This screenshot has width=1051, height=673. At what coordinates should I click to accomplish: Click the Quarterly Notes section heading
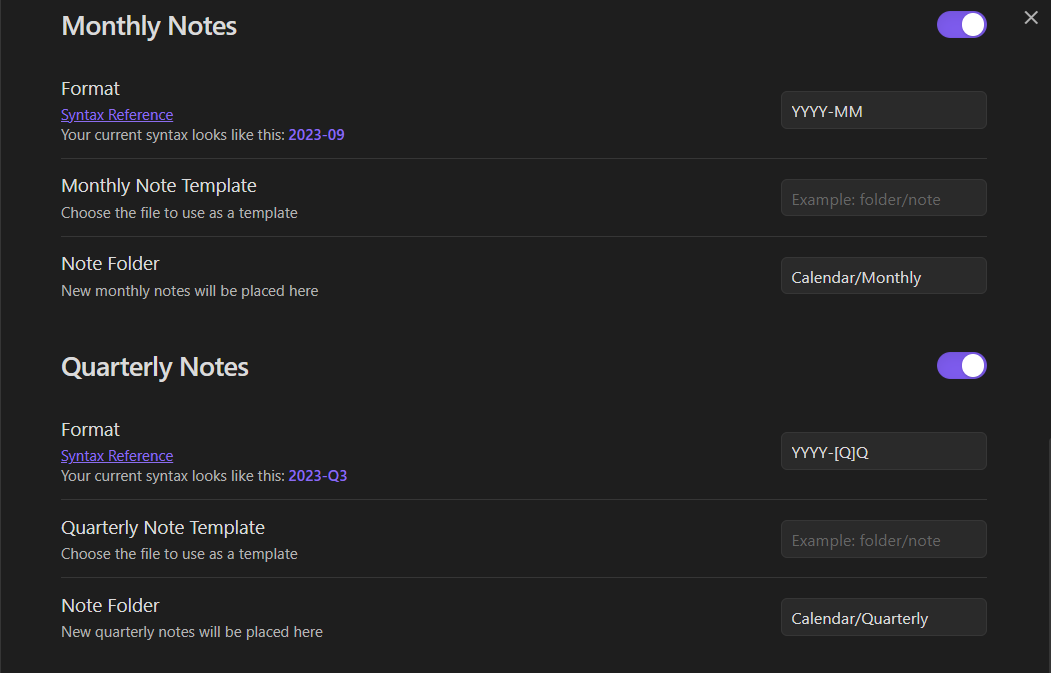point(155,367)
